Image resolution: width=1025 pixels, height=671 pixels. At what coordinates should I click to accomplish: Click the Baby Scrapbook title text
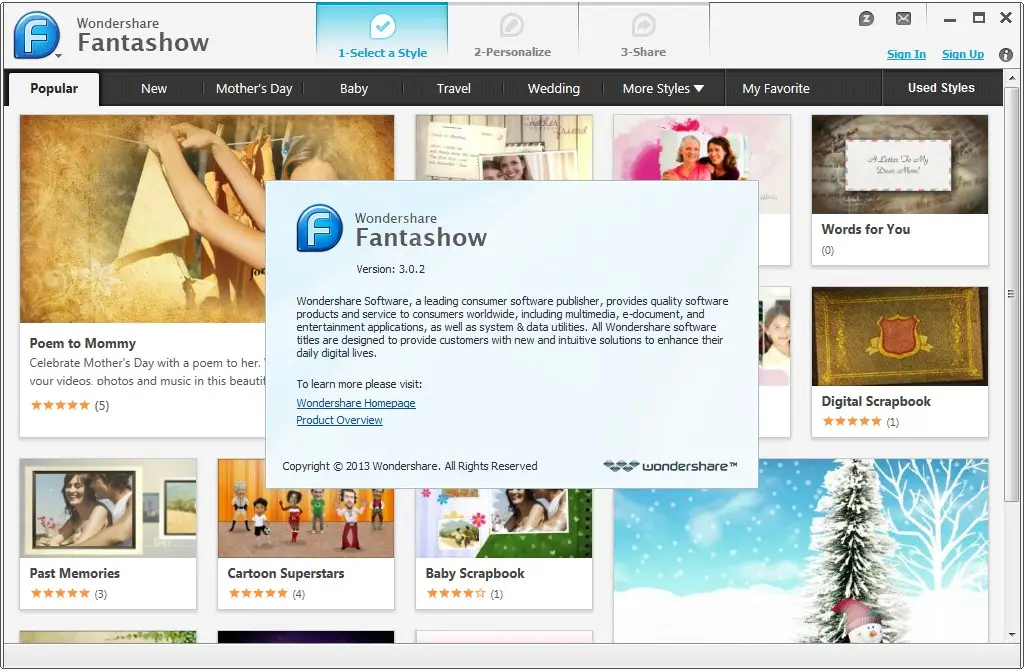(475, 574)
